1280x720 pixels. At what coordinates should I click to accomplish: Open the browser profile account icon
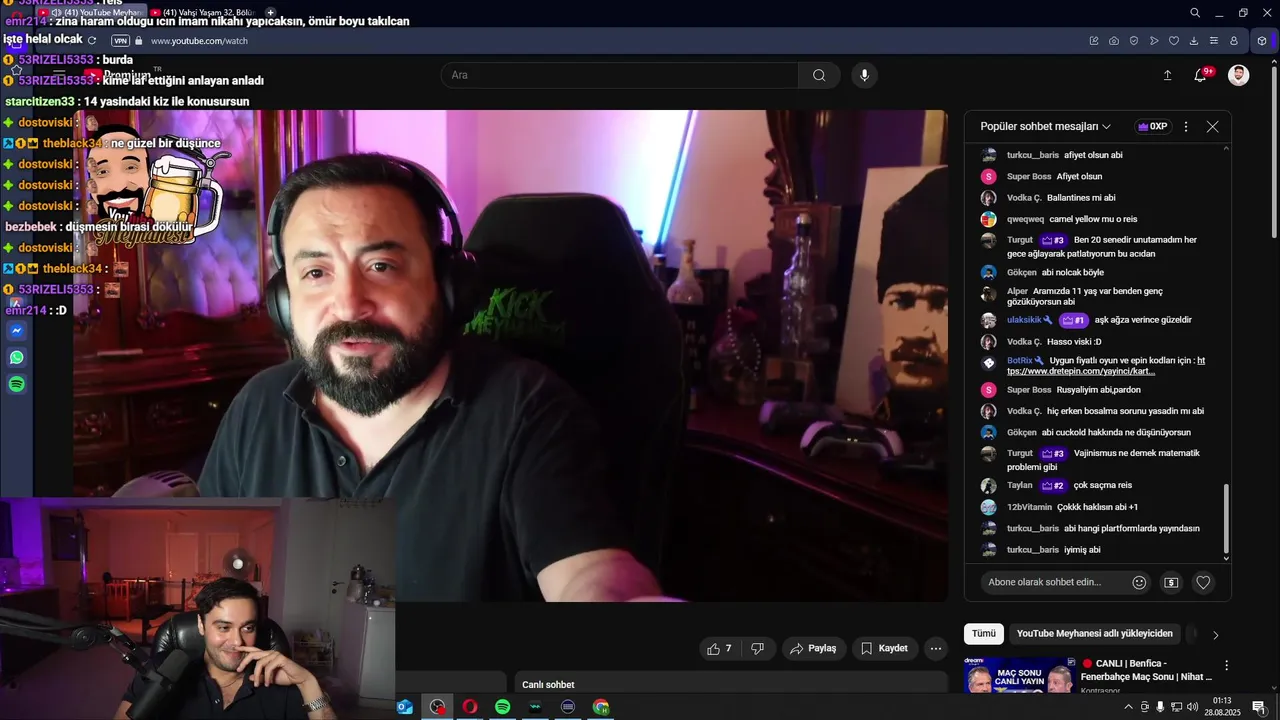(x=1234, y=41)
